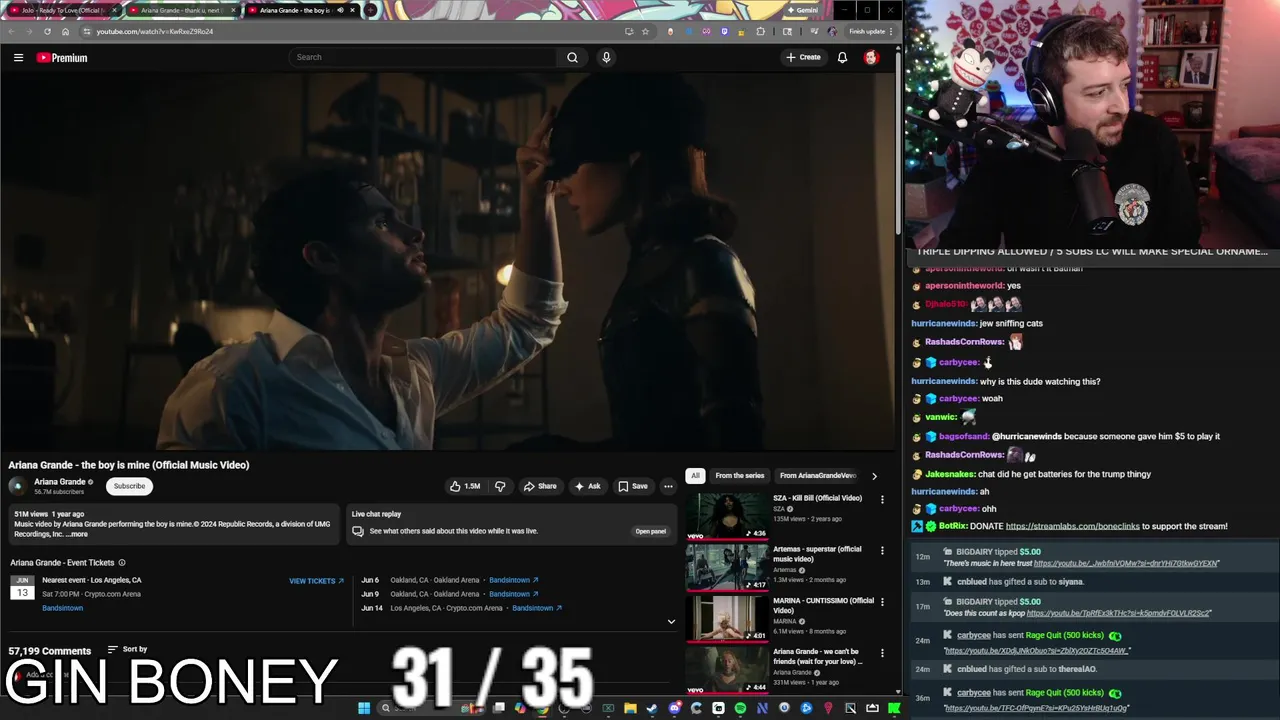This screenshot has height=720, width=1280.
Task: Share the boy is mine video
Action: (540, 486)
